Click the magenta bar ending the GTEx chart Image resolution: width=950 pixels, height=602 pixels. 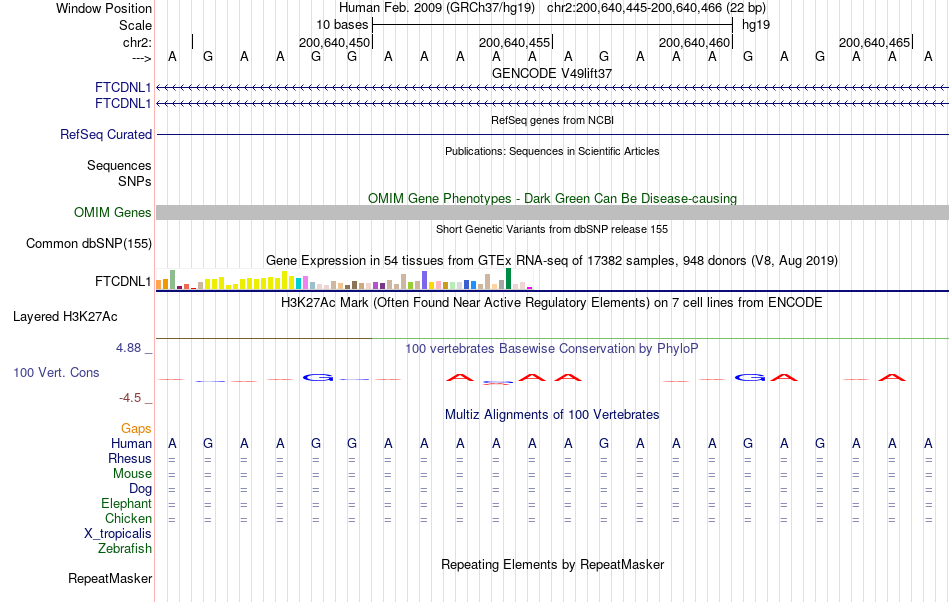coord(530,288)
